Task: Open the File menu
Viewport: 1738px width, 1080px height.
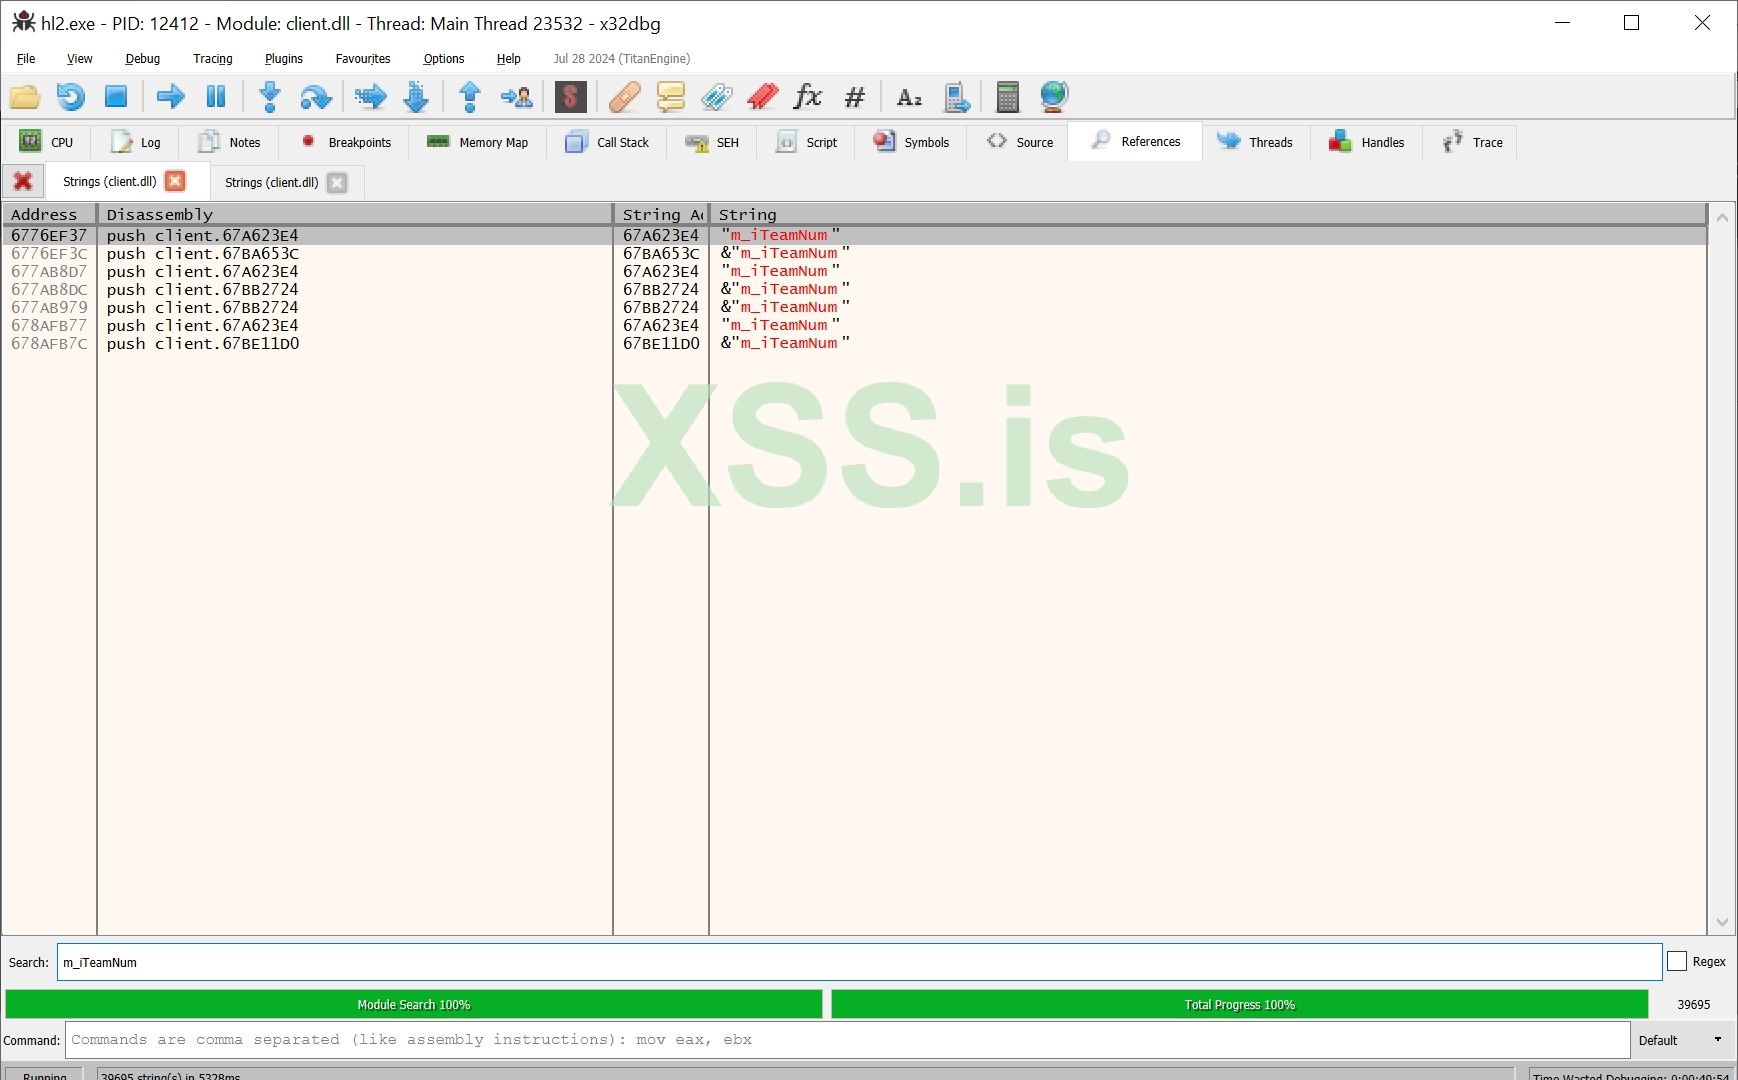Action: click(x=26, y=58)
